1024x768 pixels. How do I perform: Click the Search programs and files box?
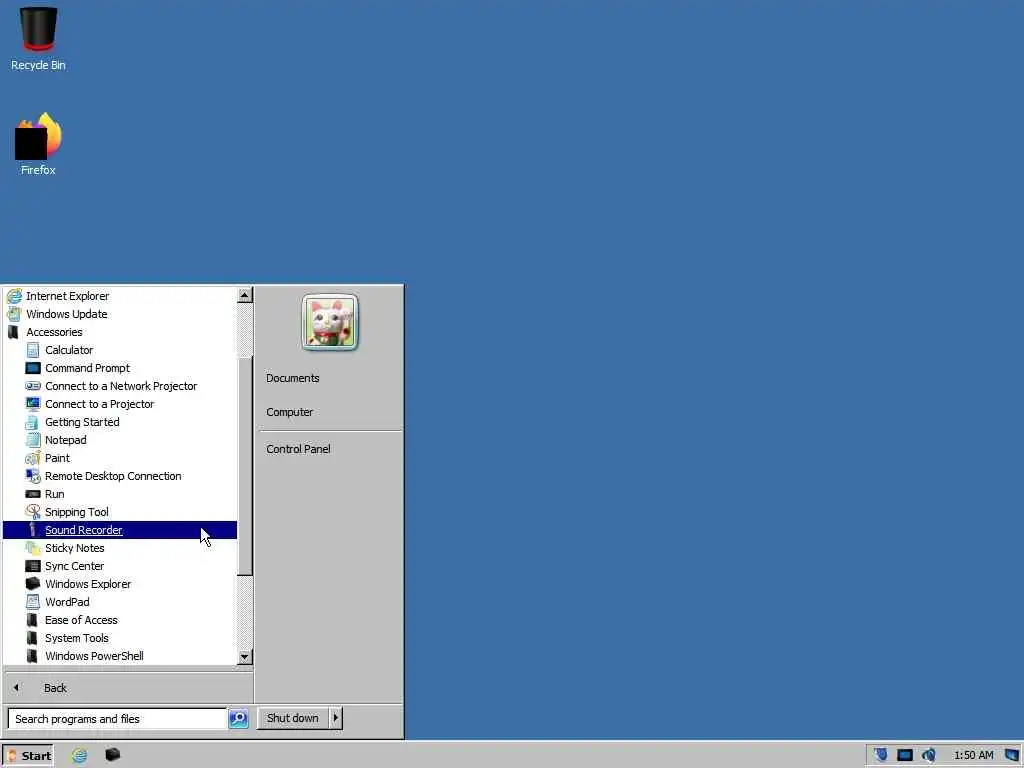click(x=118, y=719)
